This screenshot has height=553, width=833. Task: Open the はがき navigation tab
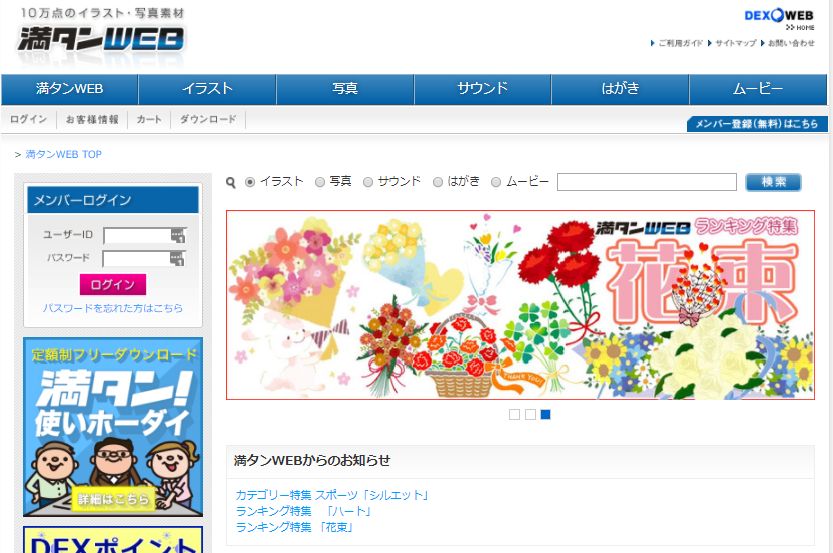620,89
